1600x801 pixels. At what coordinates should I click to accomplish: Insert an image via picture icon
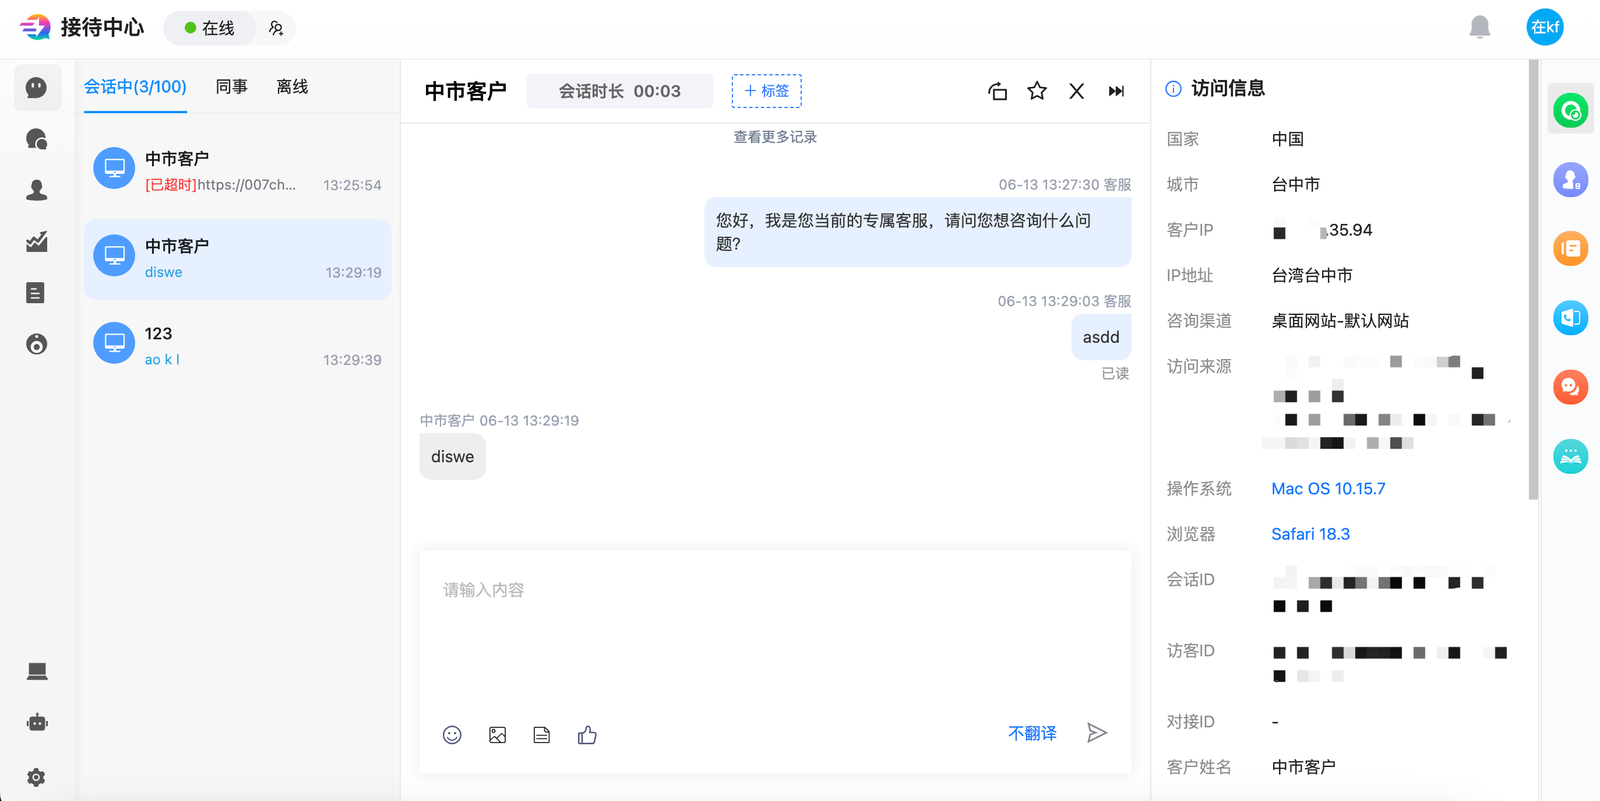[x=497, y=735]
